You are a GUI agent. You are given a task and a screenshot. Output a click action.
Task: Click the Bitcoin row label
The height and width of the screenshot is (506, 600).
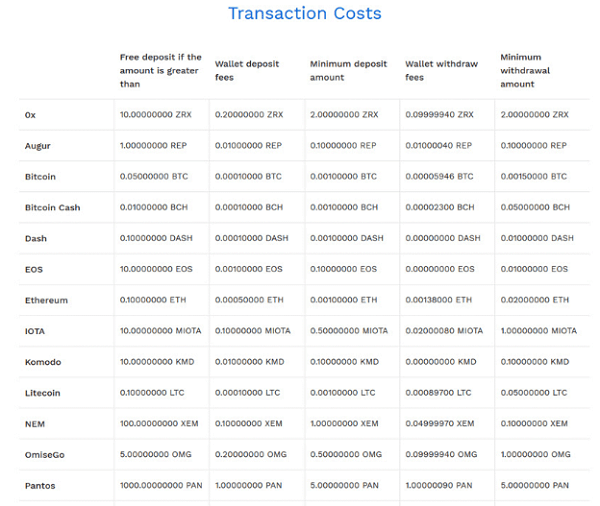40,177
